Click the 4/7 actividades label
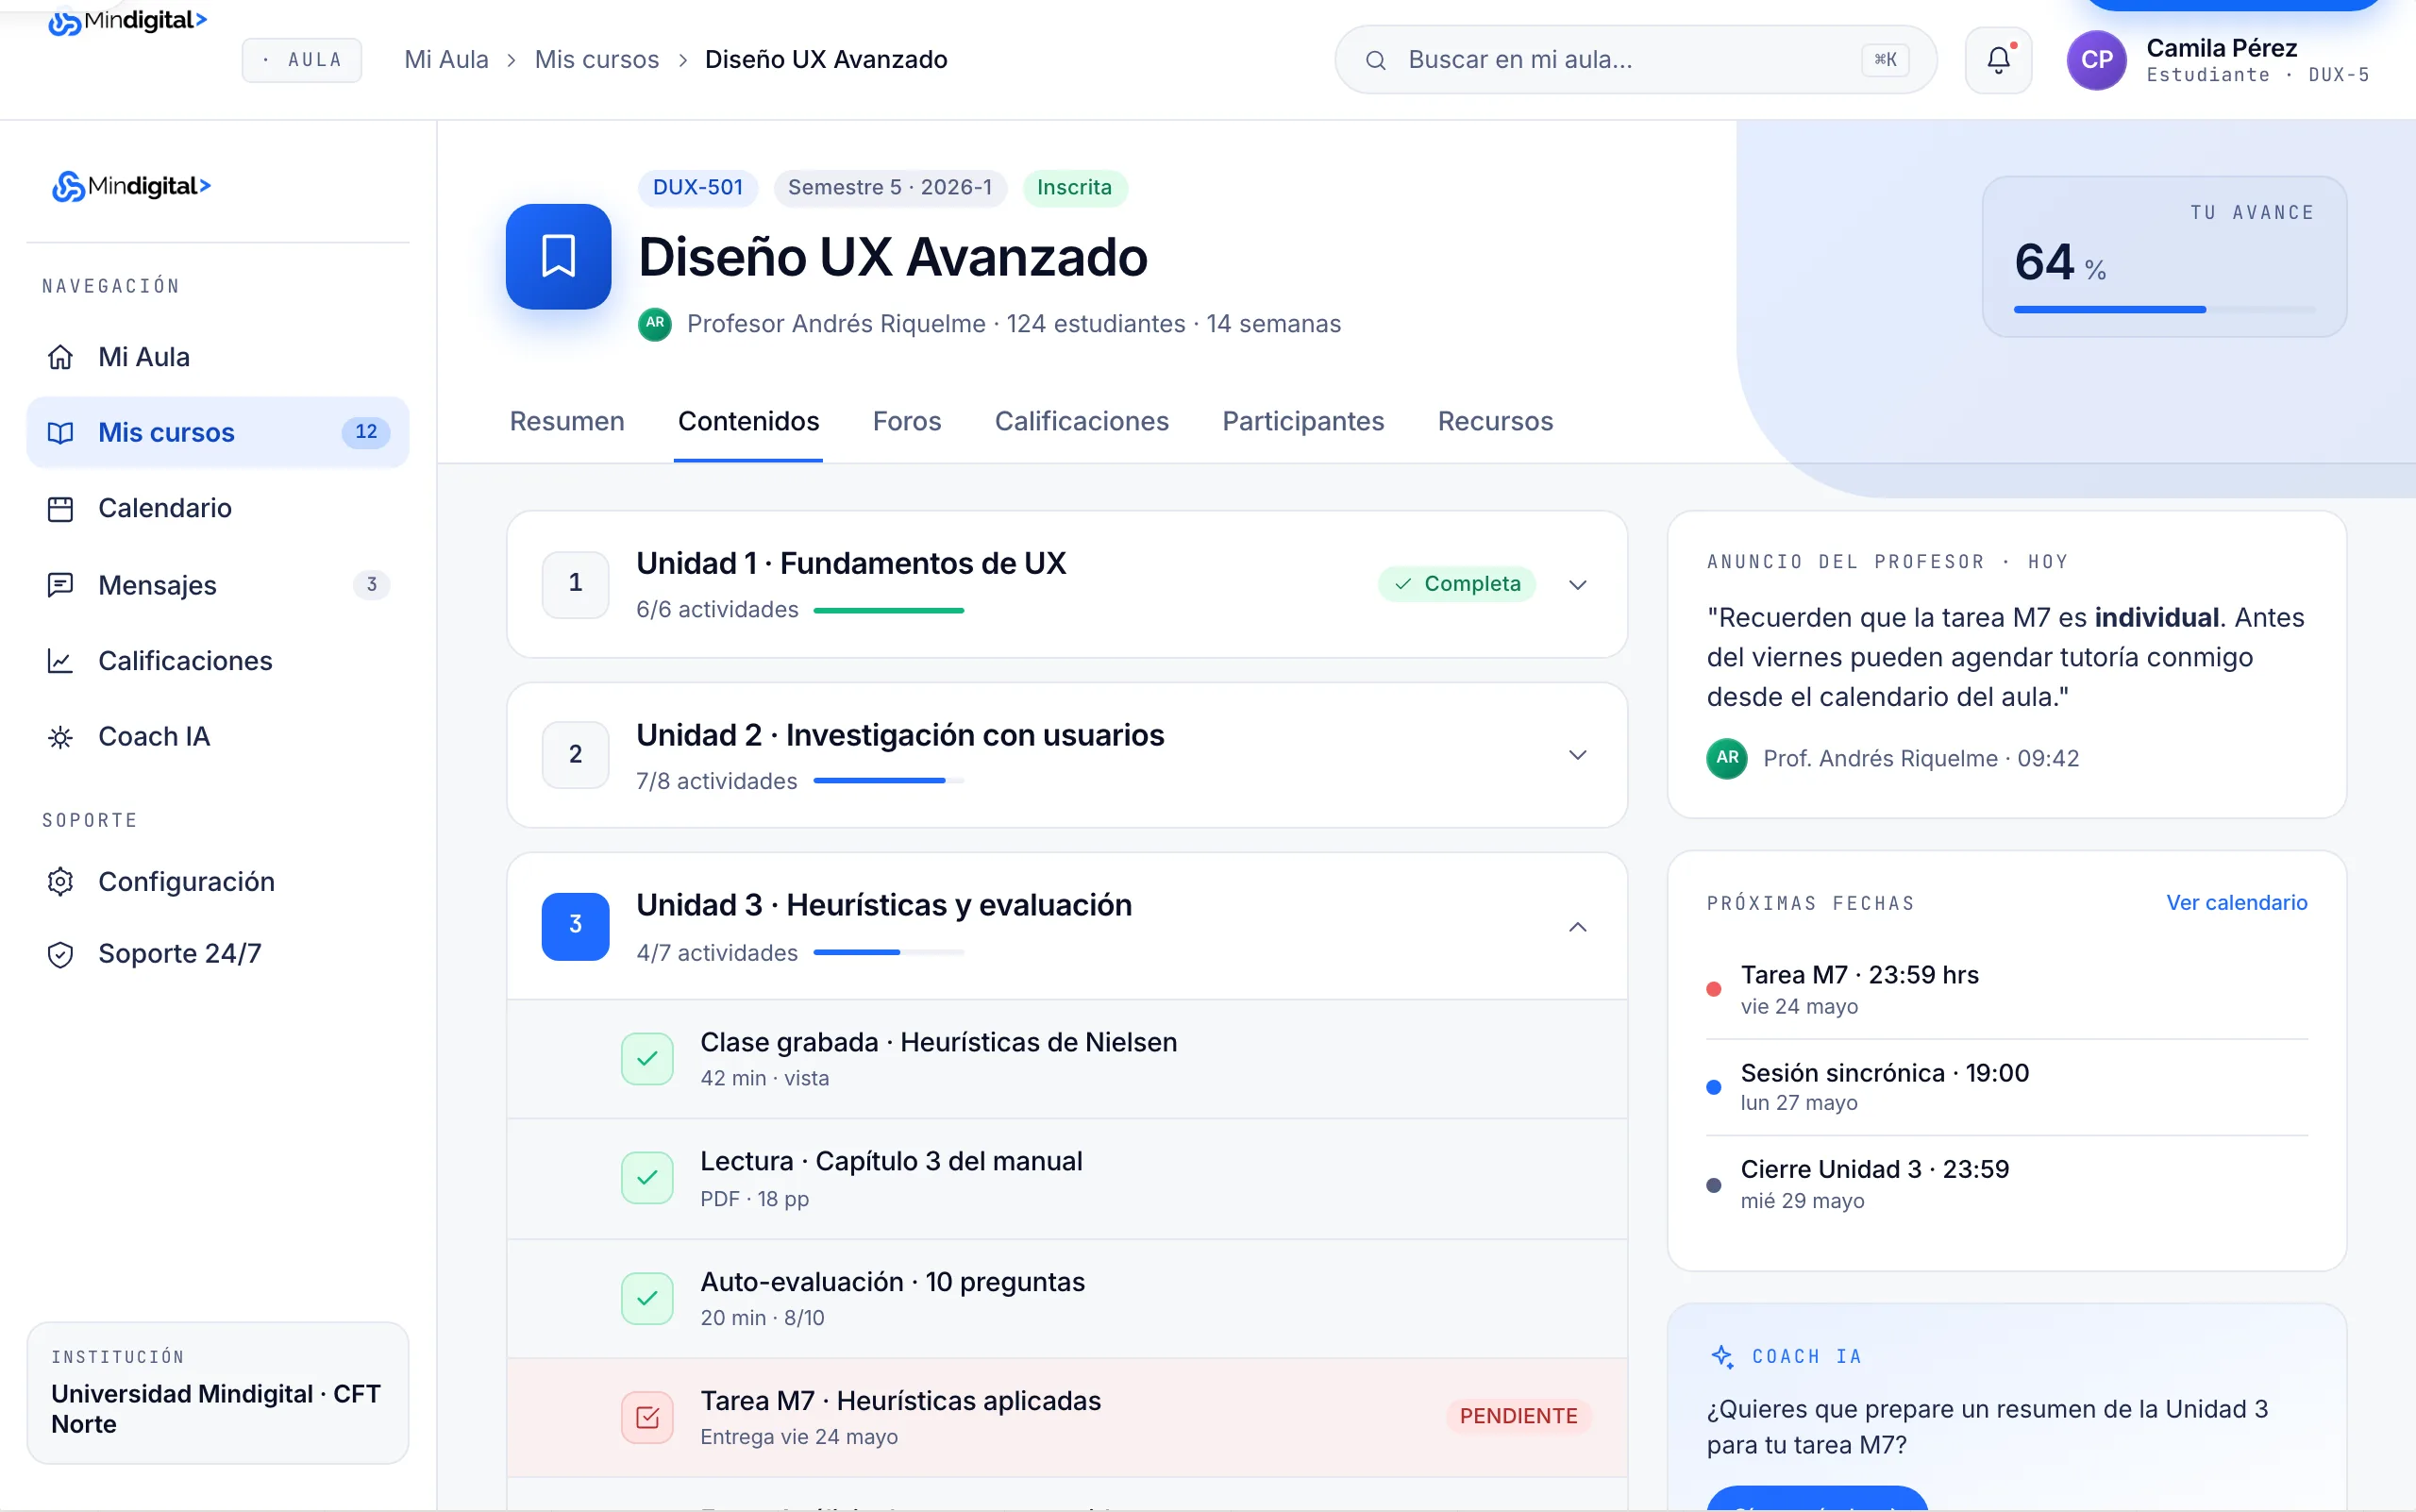The height and width of the screenshot is (1512, 2416). coord(717,953)
